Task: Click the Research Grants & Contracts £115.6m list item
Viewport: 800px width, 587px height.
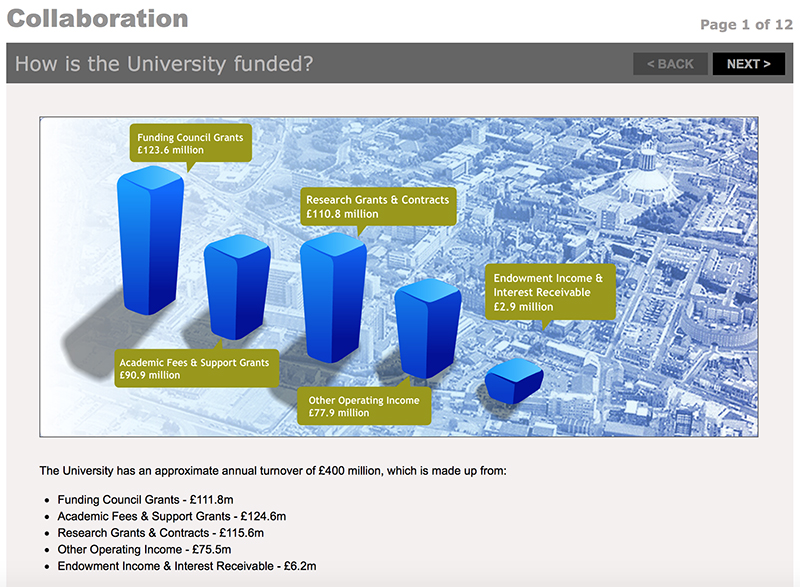Action: pos(160,534)
